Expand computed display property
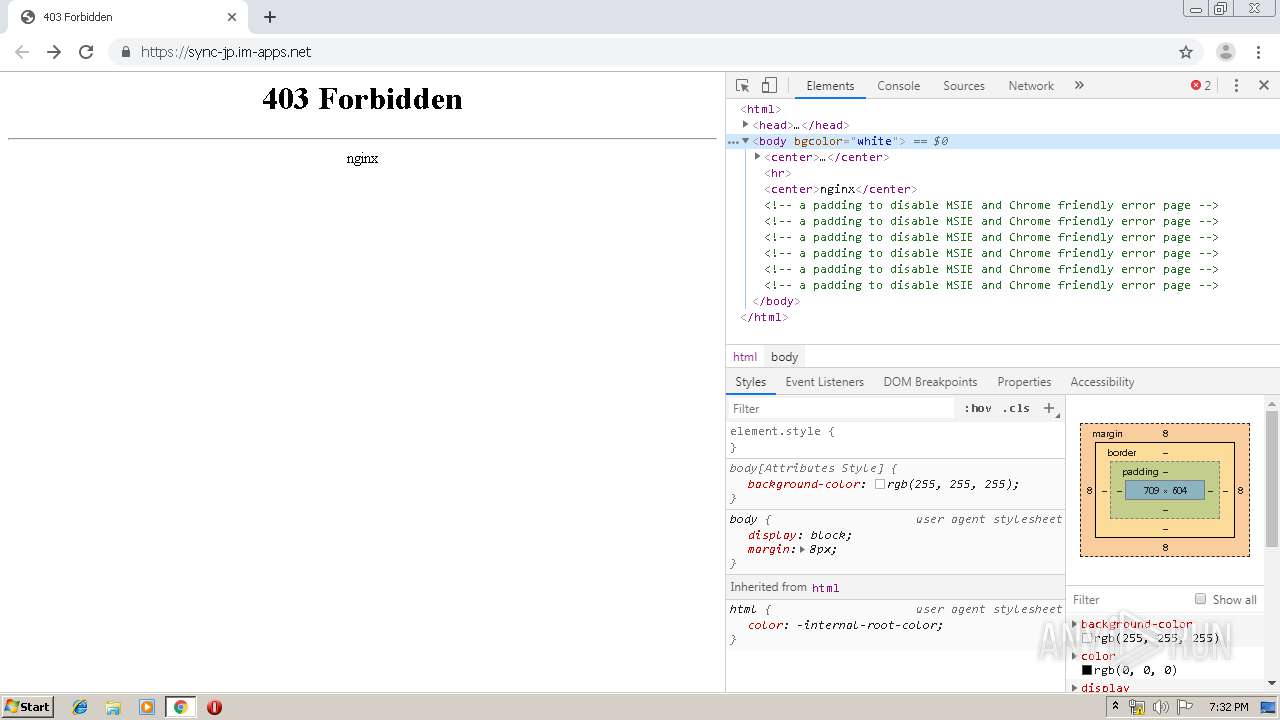Viewport: 1280px width, 720px height. tap(1075, 688)
